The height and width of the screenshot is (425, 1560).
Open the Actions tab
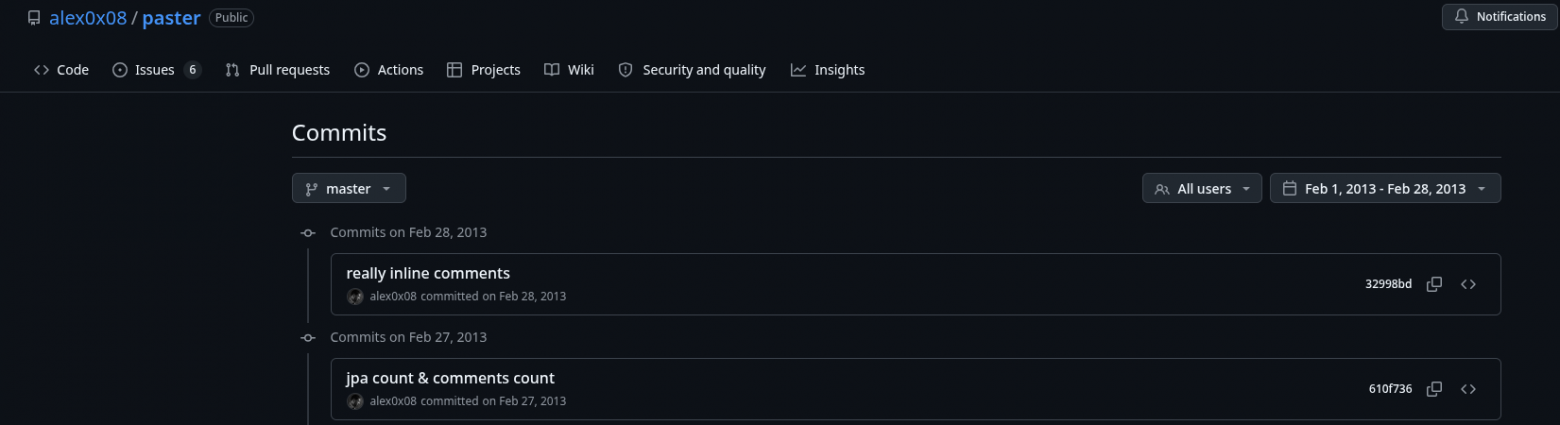click(x=389, y=70)
